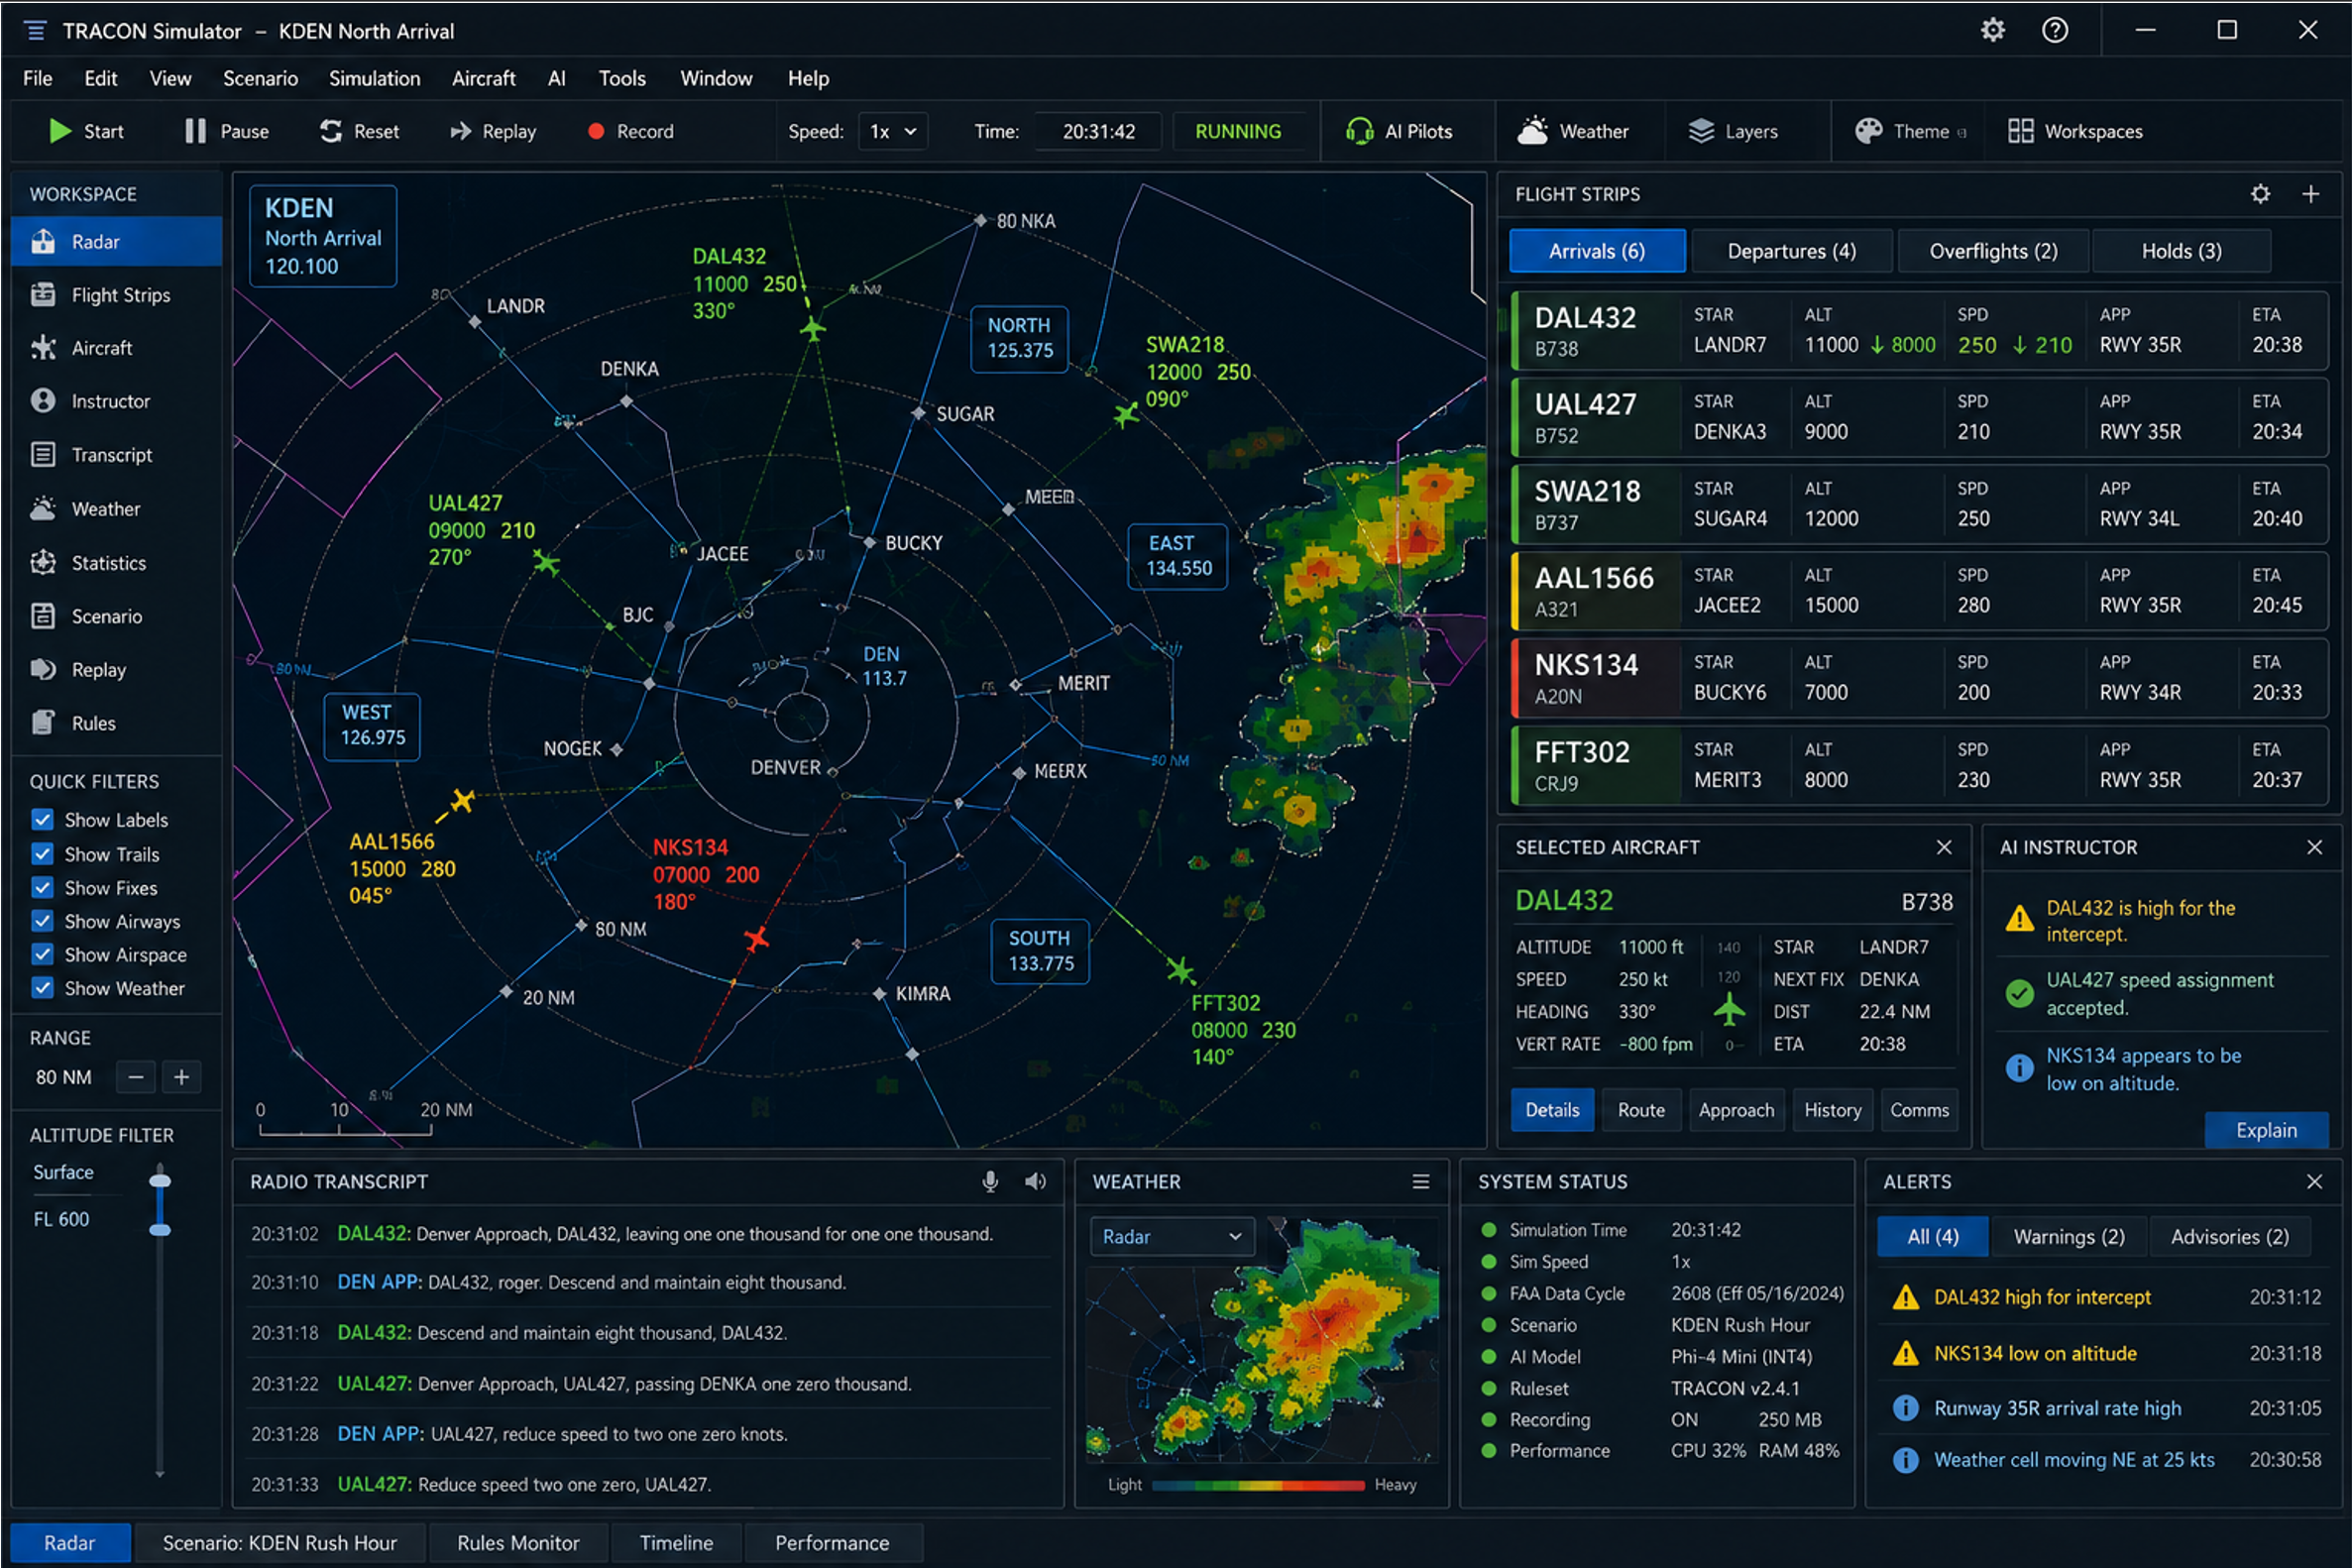Open the Layers toolbar button
Viewport: 2352px width, 1568px height.
(x=1733, y=131)
